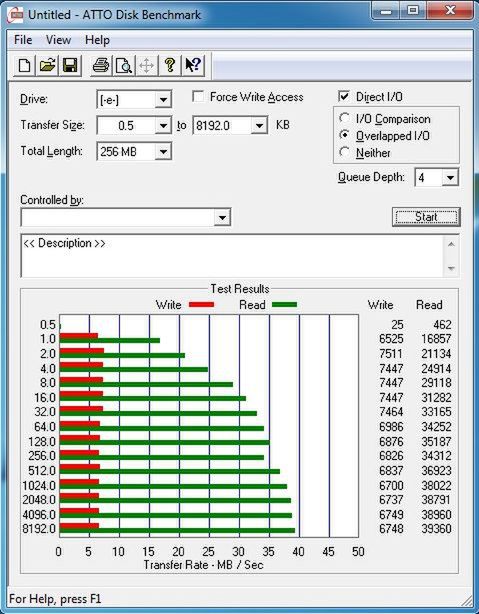Open a saved benchmark file icon
The width and height of the screenshot is (479, 614).
[47, 65]
